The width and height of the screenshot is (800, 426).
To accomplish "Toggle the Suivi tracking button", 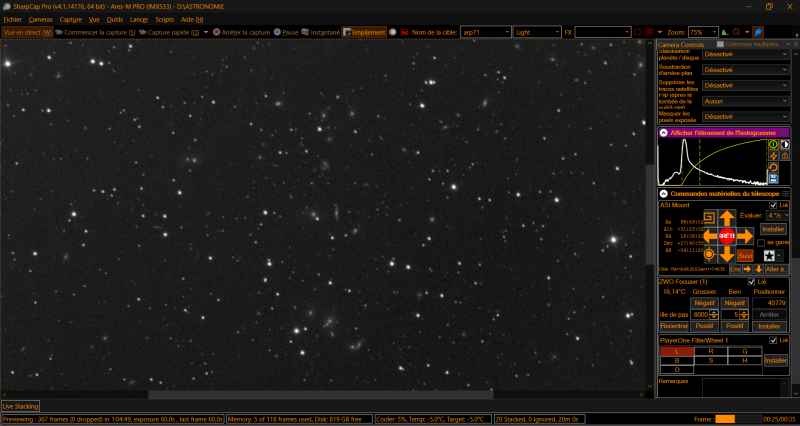I will [745, 255].
